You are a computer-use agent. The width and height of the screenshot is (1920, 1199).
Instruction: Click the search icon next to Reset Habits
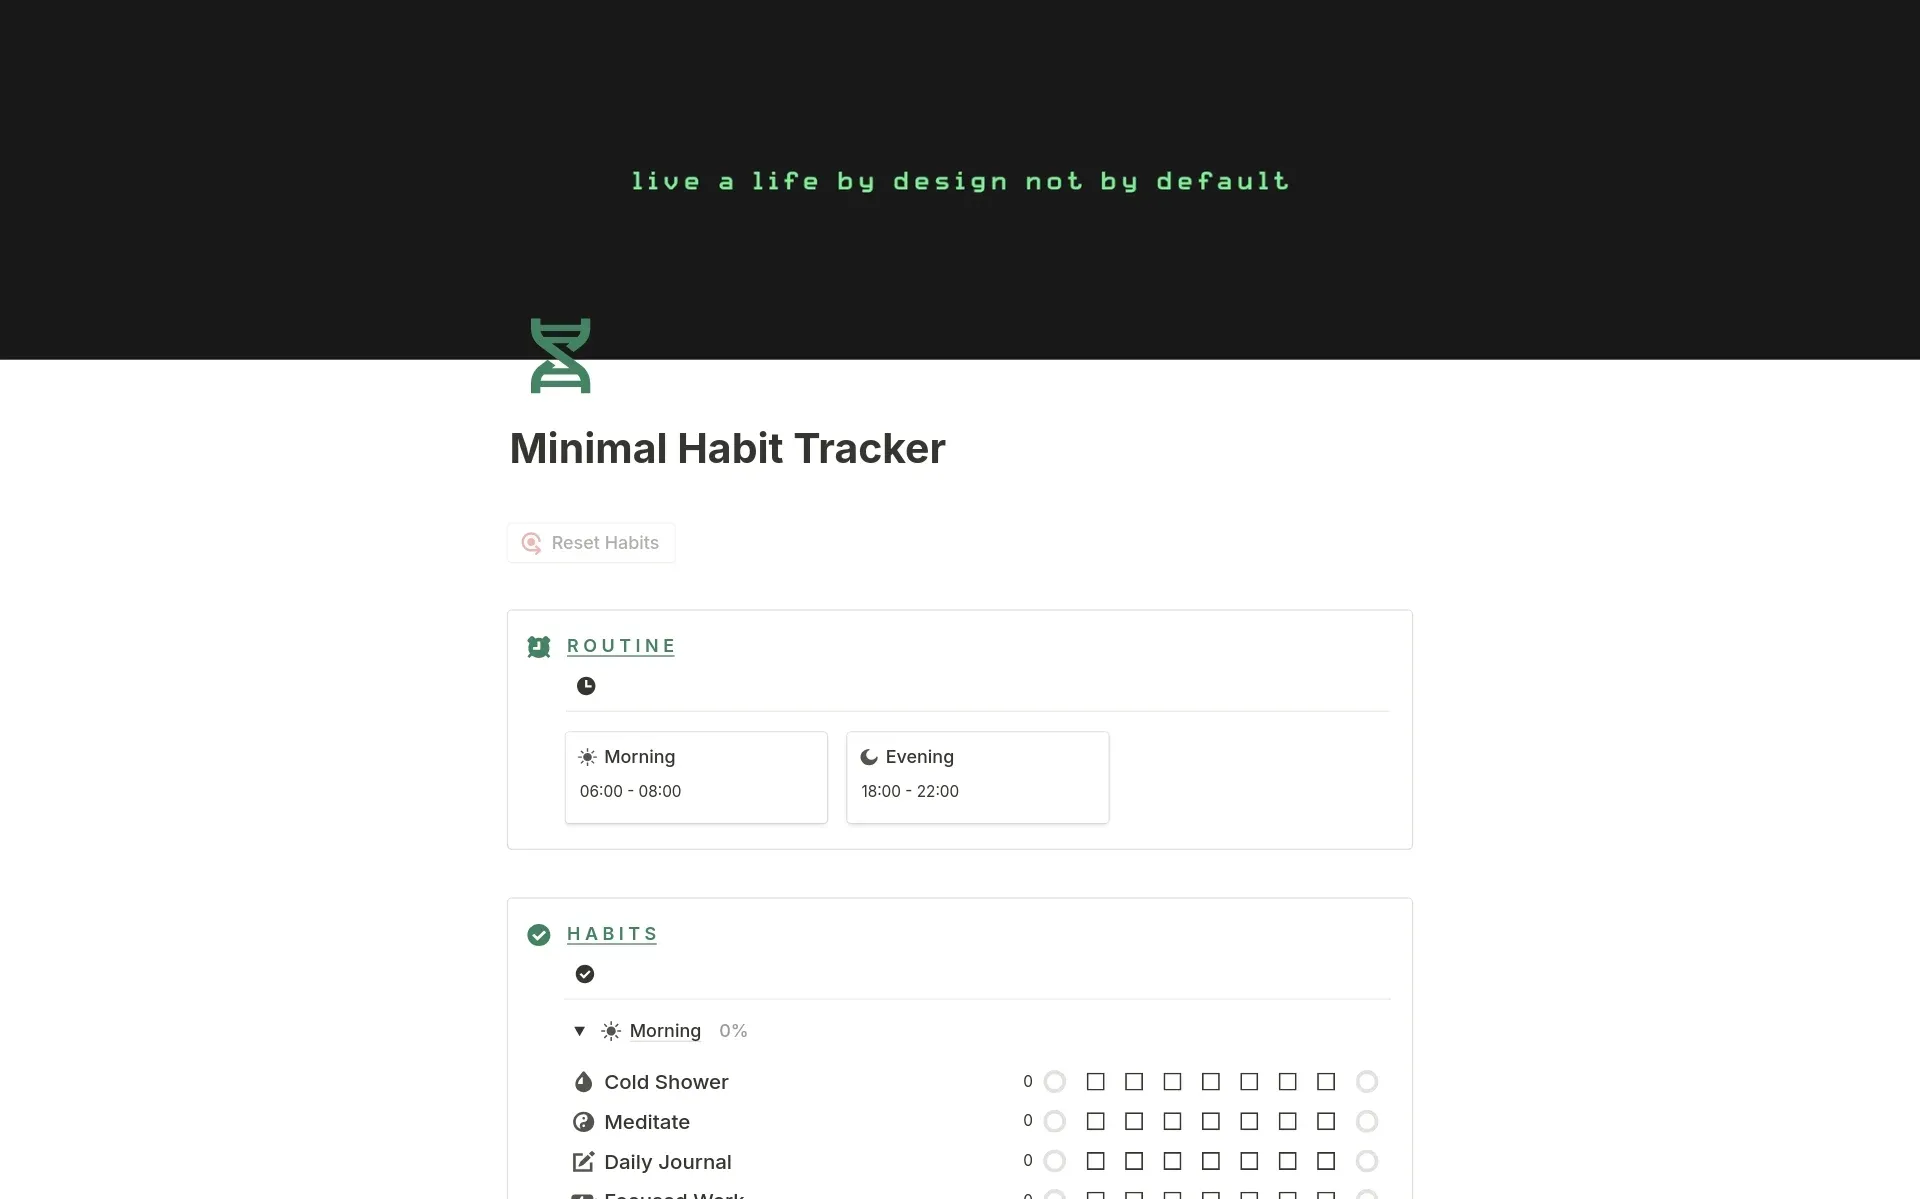click(532, 541)
